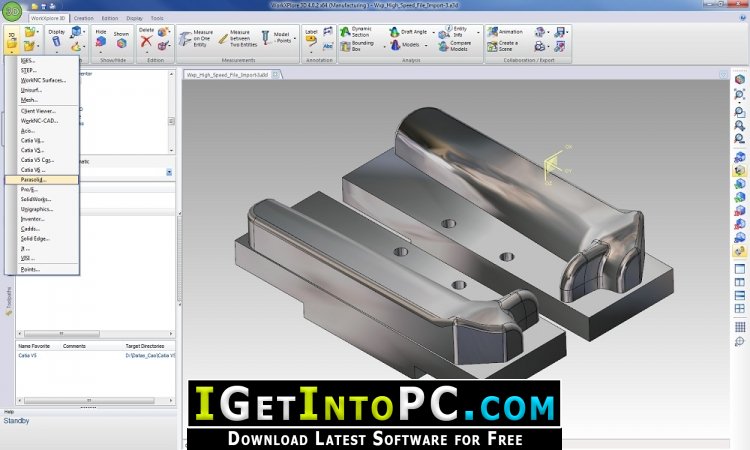Click the Name Favorite column header
Viewport: 750px width, 450px height.
tap(34, 346)
